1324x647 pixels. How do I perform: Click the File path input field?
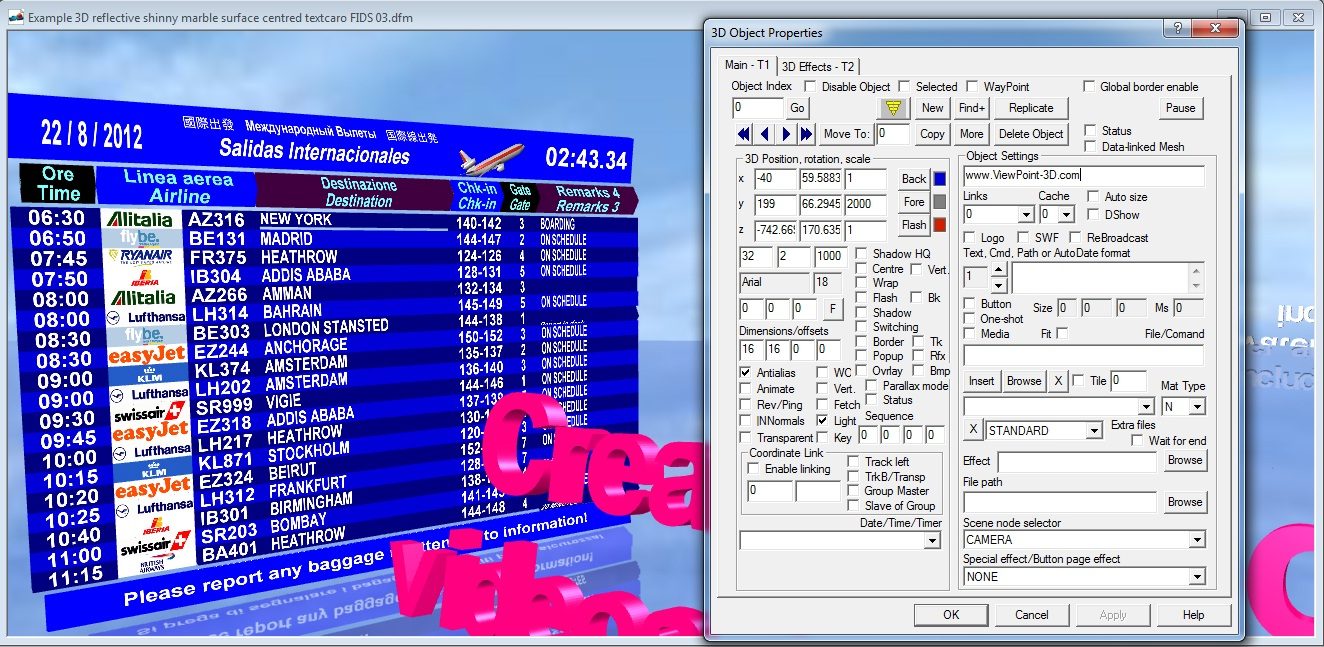[1060, 502]
